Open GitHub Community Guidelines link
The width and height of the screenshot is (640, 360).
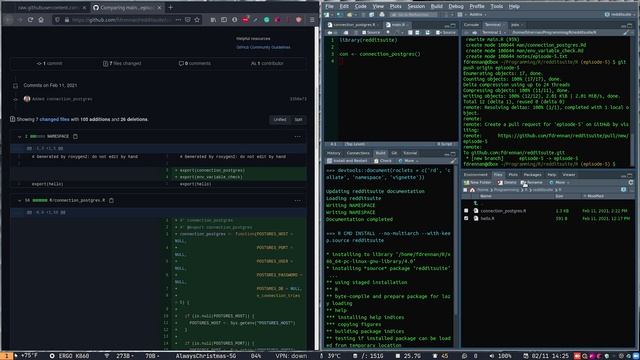(x=263, y=47)
